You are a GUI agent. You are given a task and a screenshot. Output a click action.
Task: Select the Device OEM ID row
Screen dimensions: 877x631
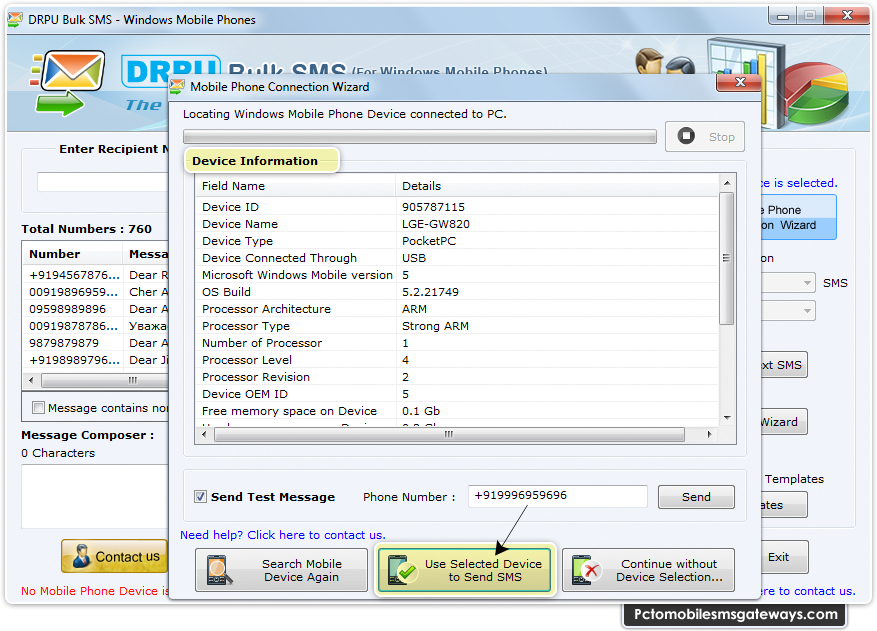click(x=457, y=394)
